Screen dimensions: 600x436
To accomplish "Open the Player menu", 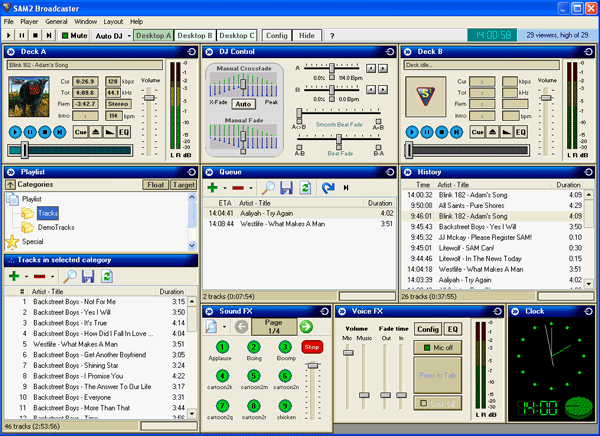I will pos(29,21).
